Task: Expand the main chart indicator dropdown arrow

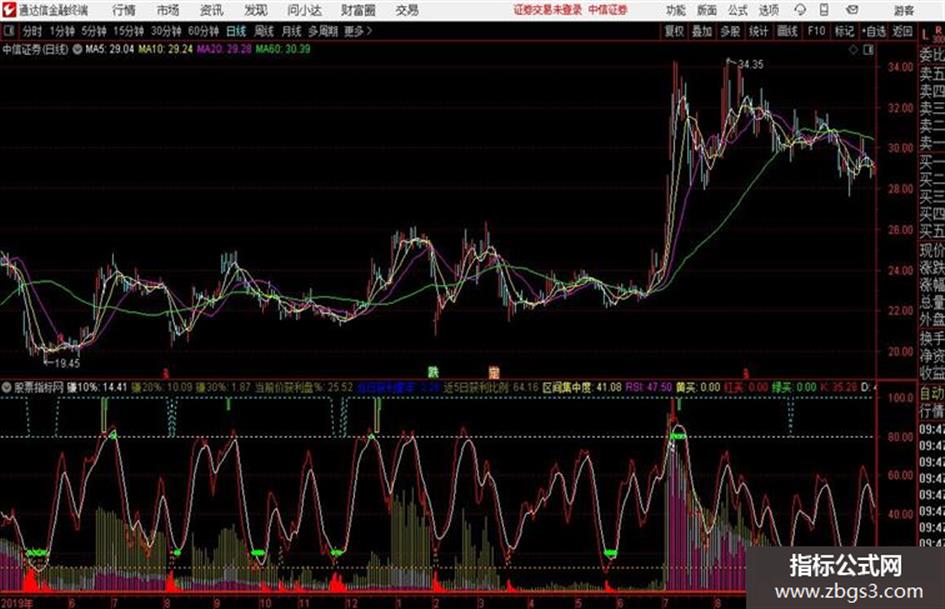Action: point(77,49)
